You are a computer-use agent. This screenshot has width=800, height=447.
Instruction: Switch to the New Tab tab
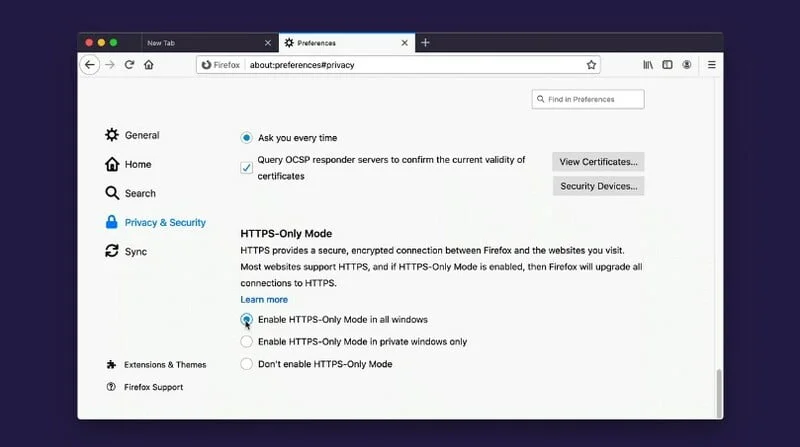pyautogui.click(x=209, y=43)
